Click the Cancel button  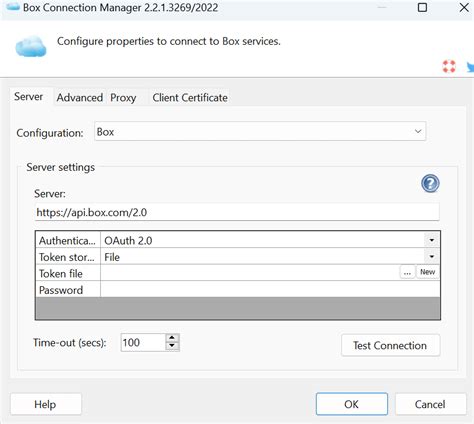click(430, 404)
